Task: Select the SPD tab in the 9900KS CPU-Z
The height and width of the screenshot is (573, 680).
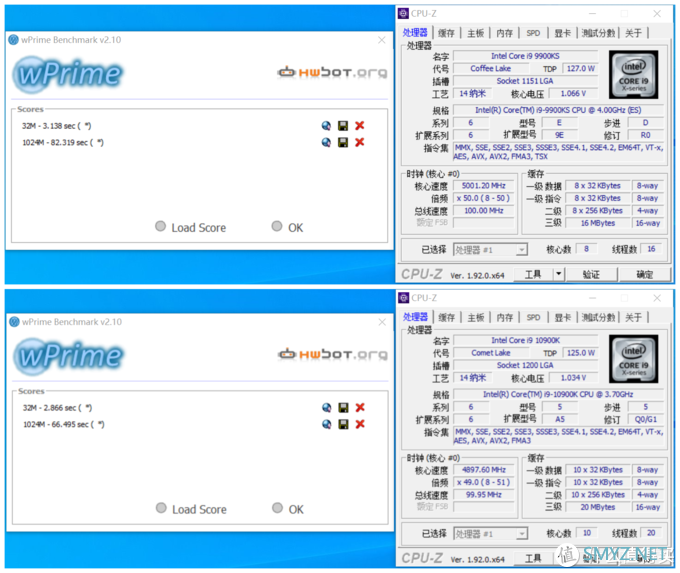Action: tap(533, 33)
